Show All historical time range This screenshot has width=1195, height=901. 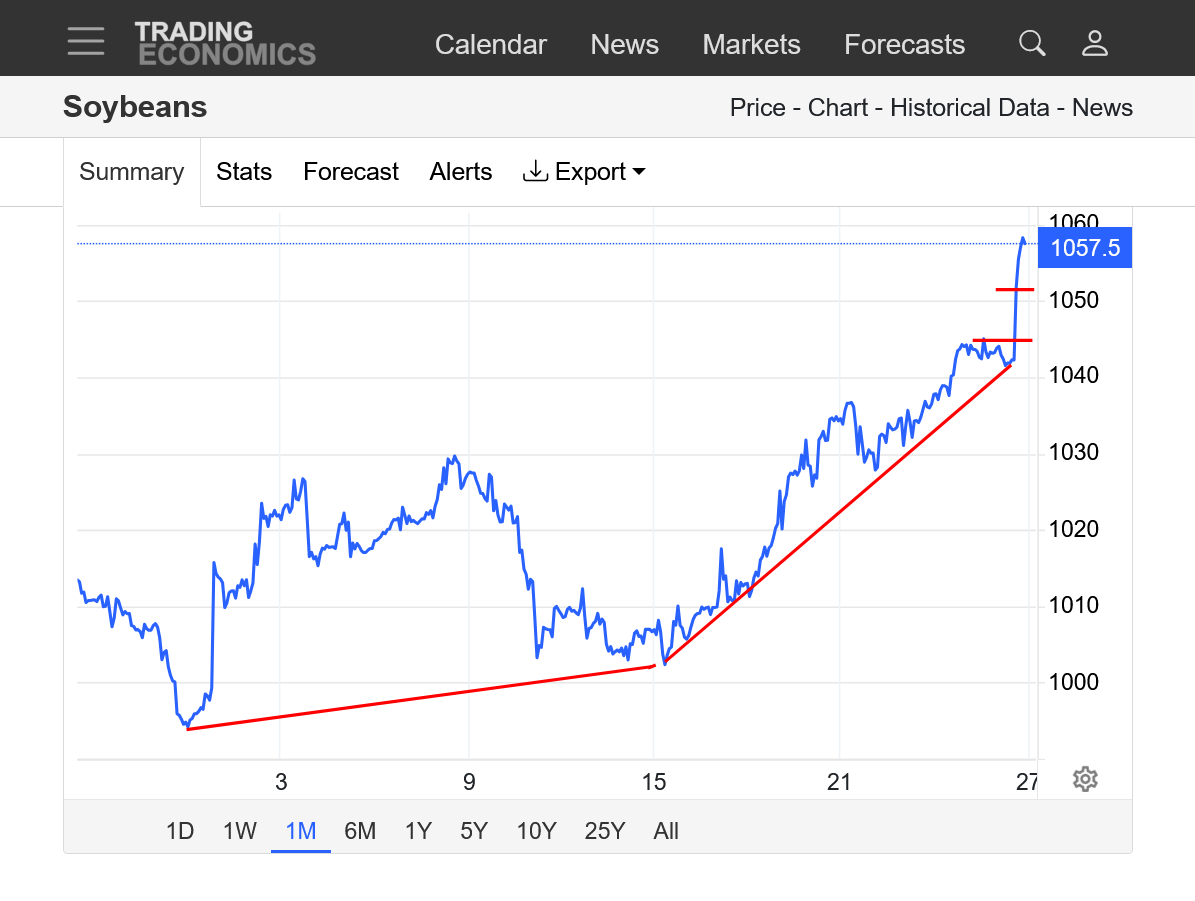[666, 831]
